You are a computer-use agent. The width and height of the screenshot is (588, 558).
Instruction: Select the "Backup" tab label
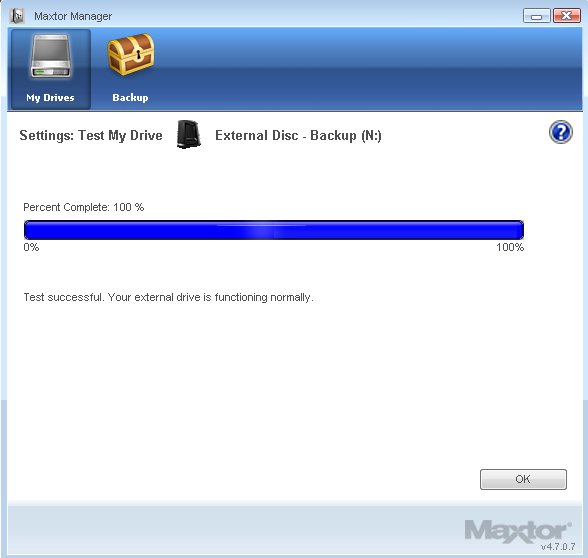[x=130, y=98]
